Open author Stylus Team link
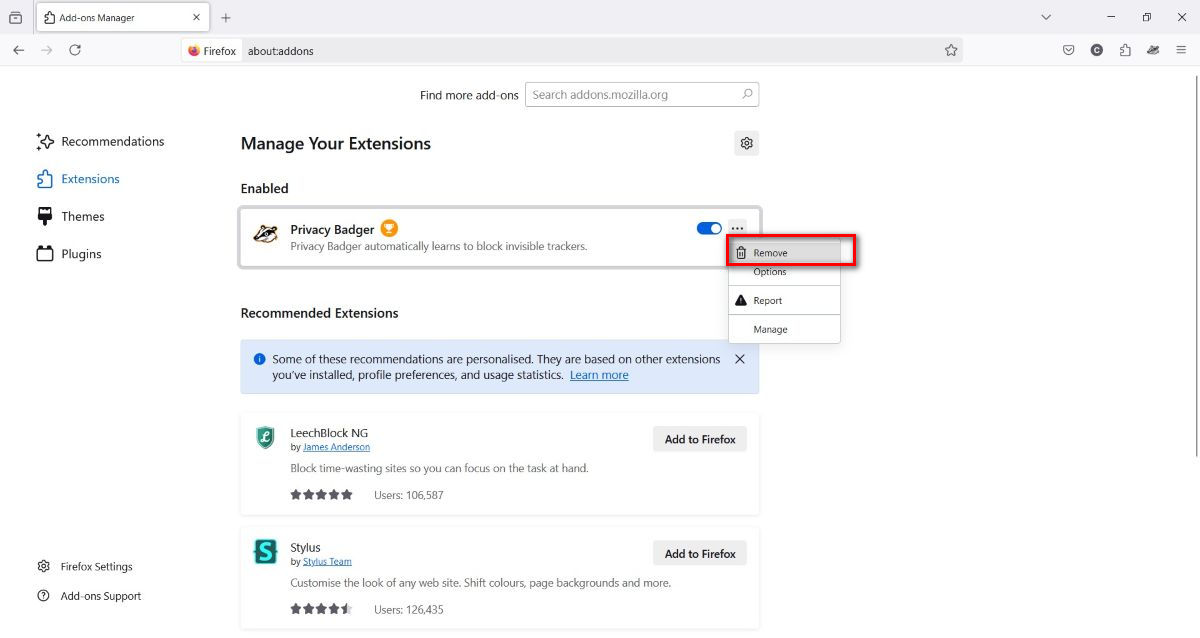Image resolution: width=1200 pixels, height=638 pixels. tap(327, 561)
